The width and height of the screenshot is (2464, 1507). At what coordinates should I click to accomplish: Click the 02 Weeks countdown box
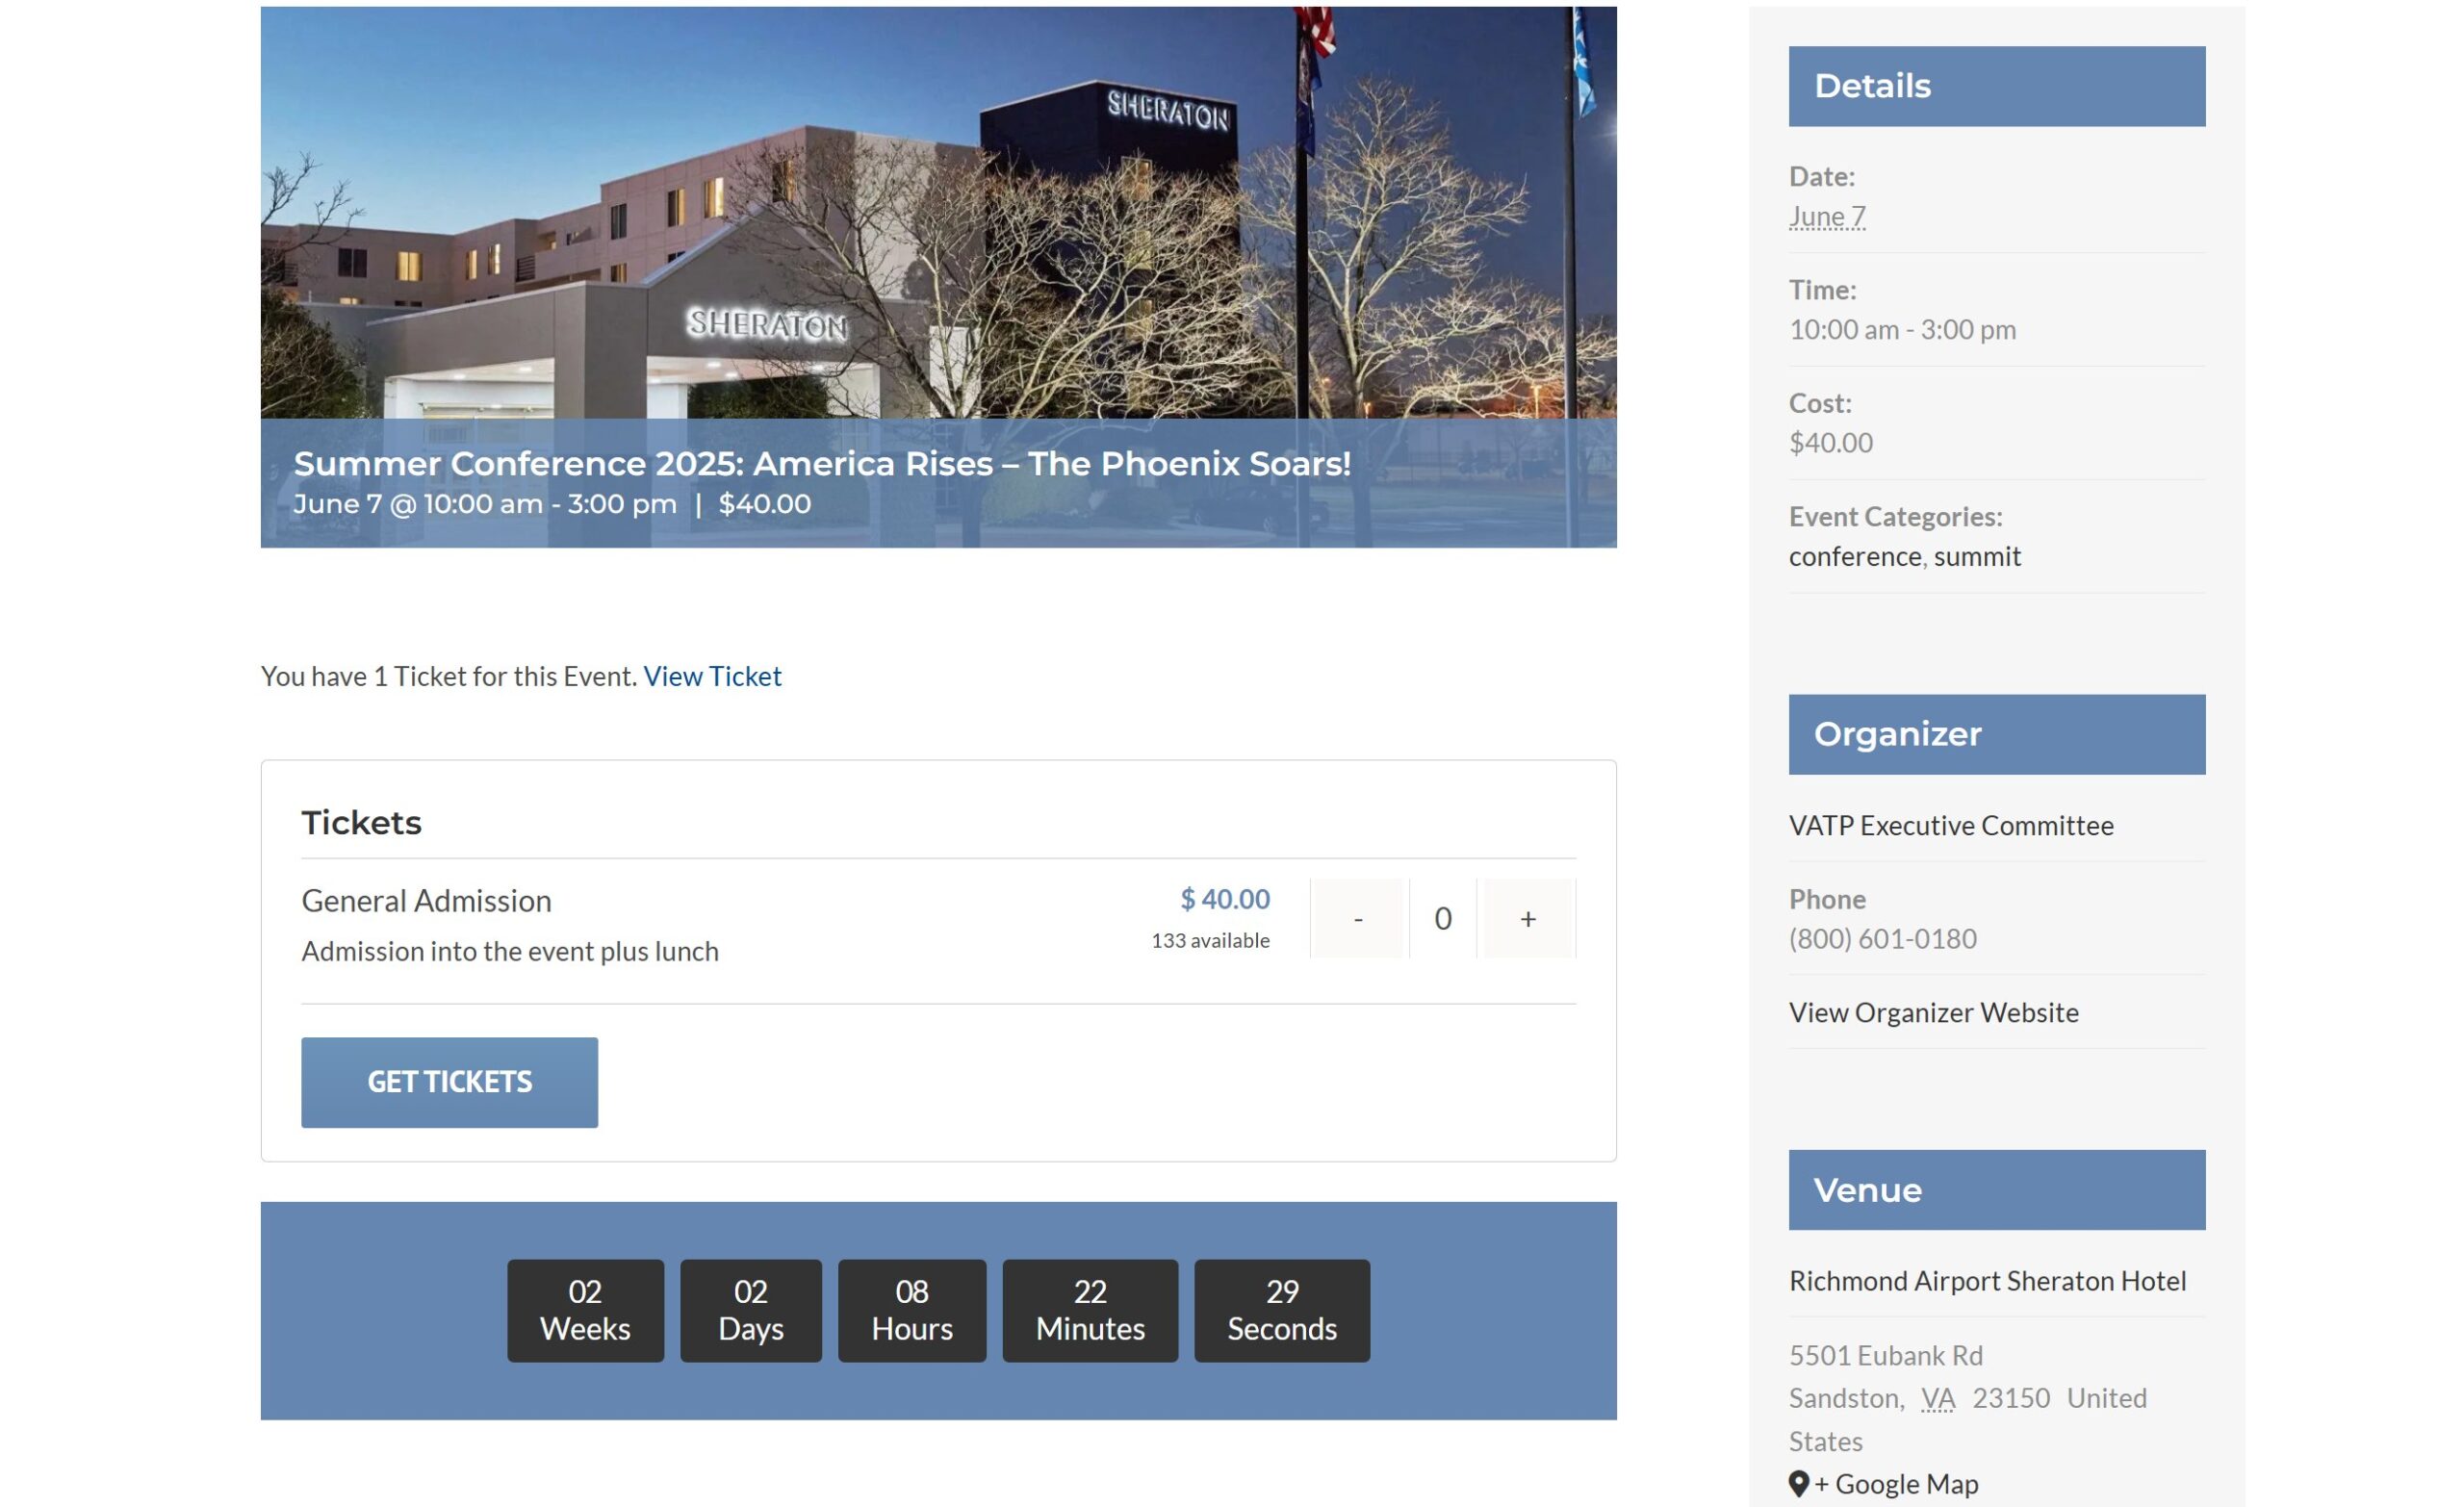coord(585,1310)
